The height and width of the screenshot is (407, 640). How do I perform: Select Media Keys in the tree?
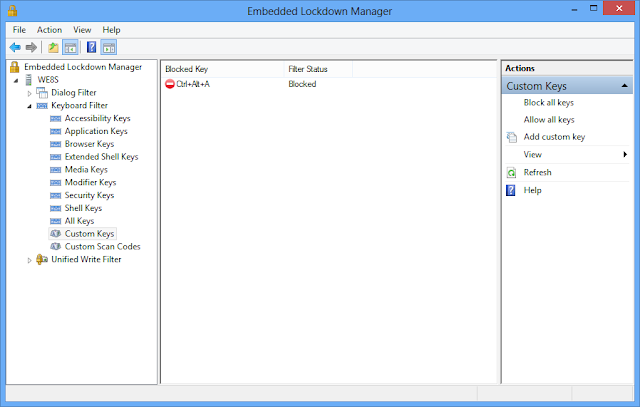pyautogui.click(x=86, y=170)
